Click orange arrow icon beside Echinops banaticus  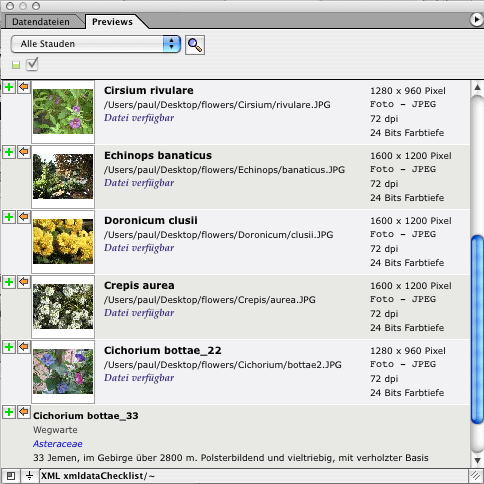24,152
